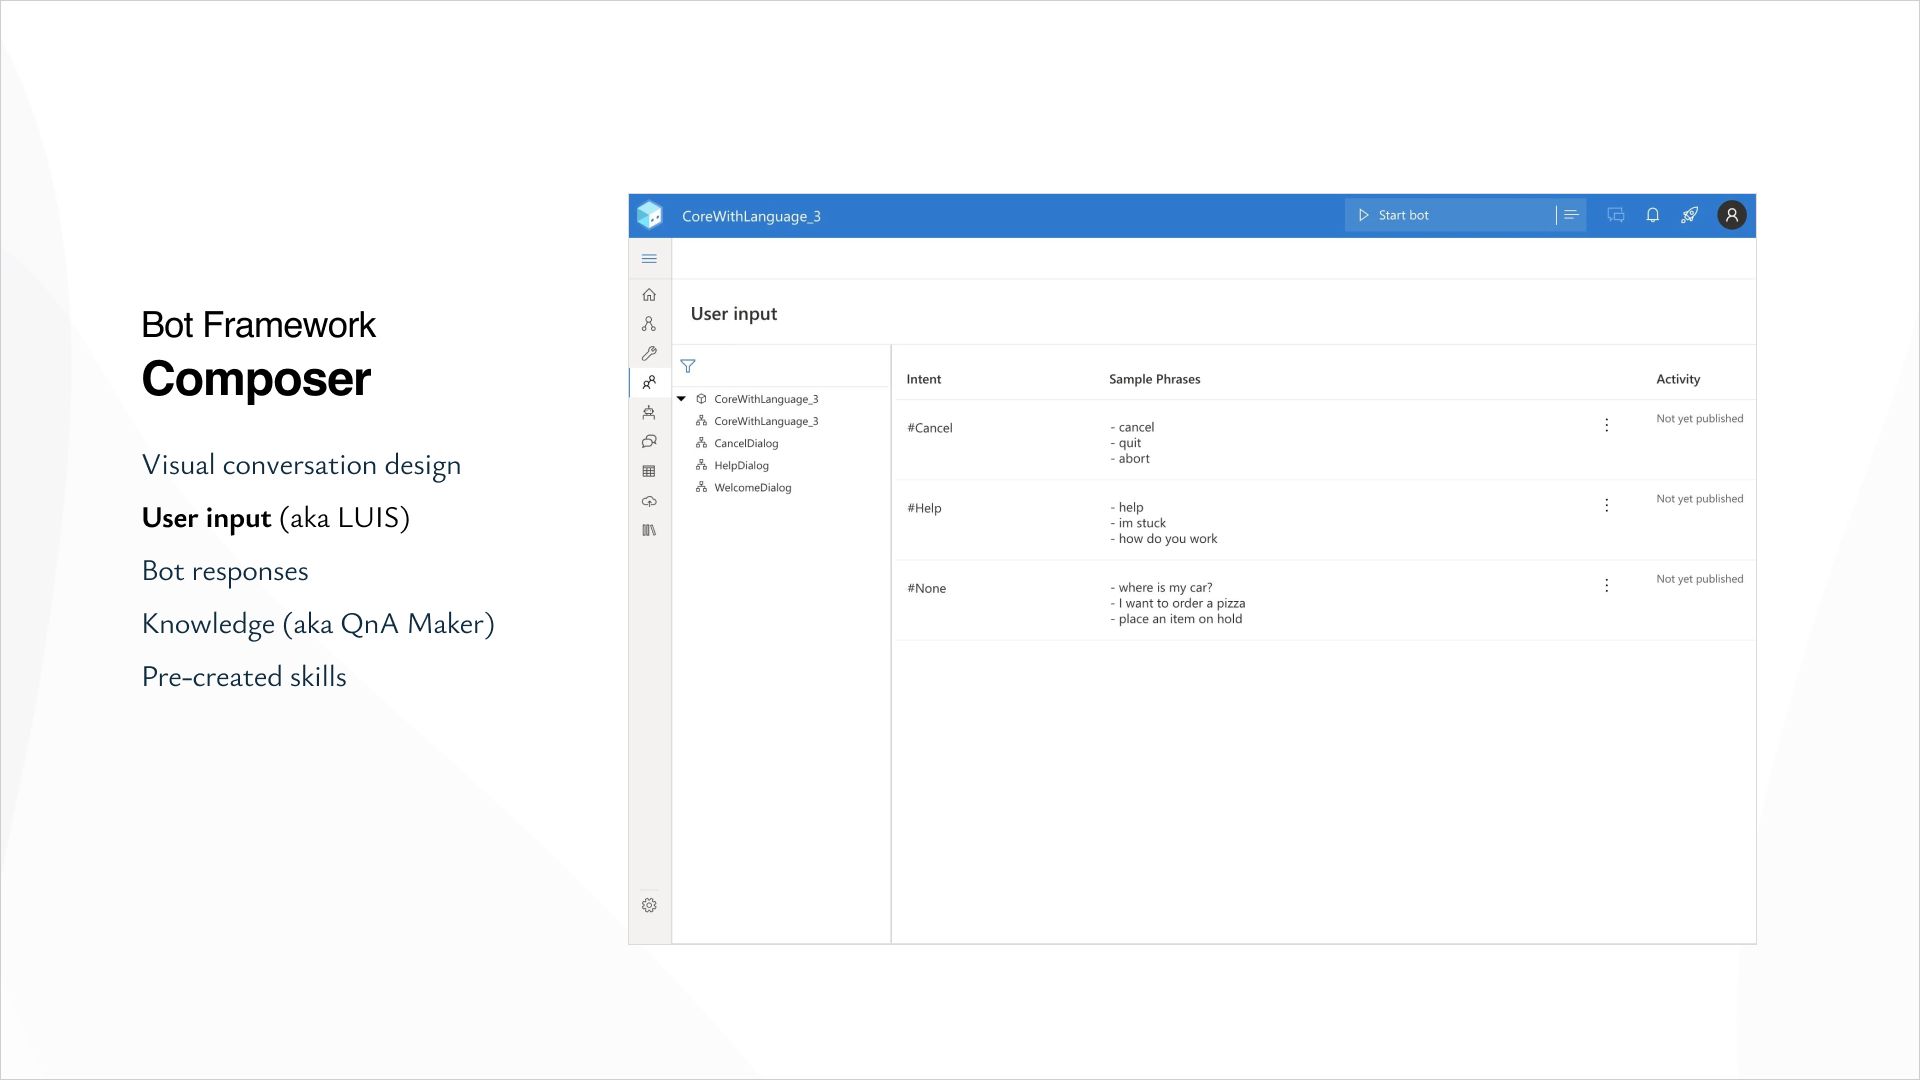
Task: Select HelpDialog in the tree
Action: [x=741, y=465]
